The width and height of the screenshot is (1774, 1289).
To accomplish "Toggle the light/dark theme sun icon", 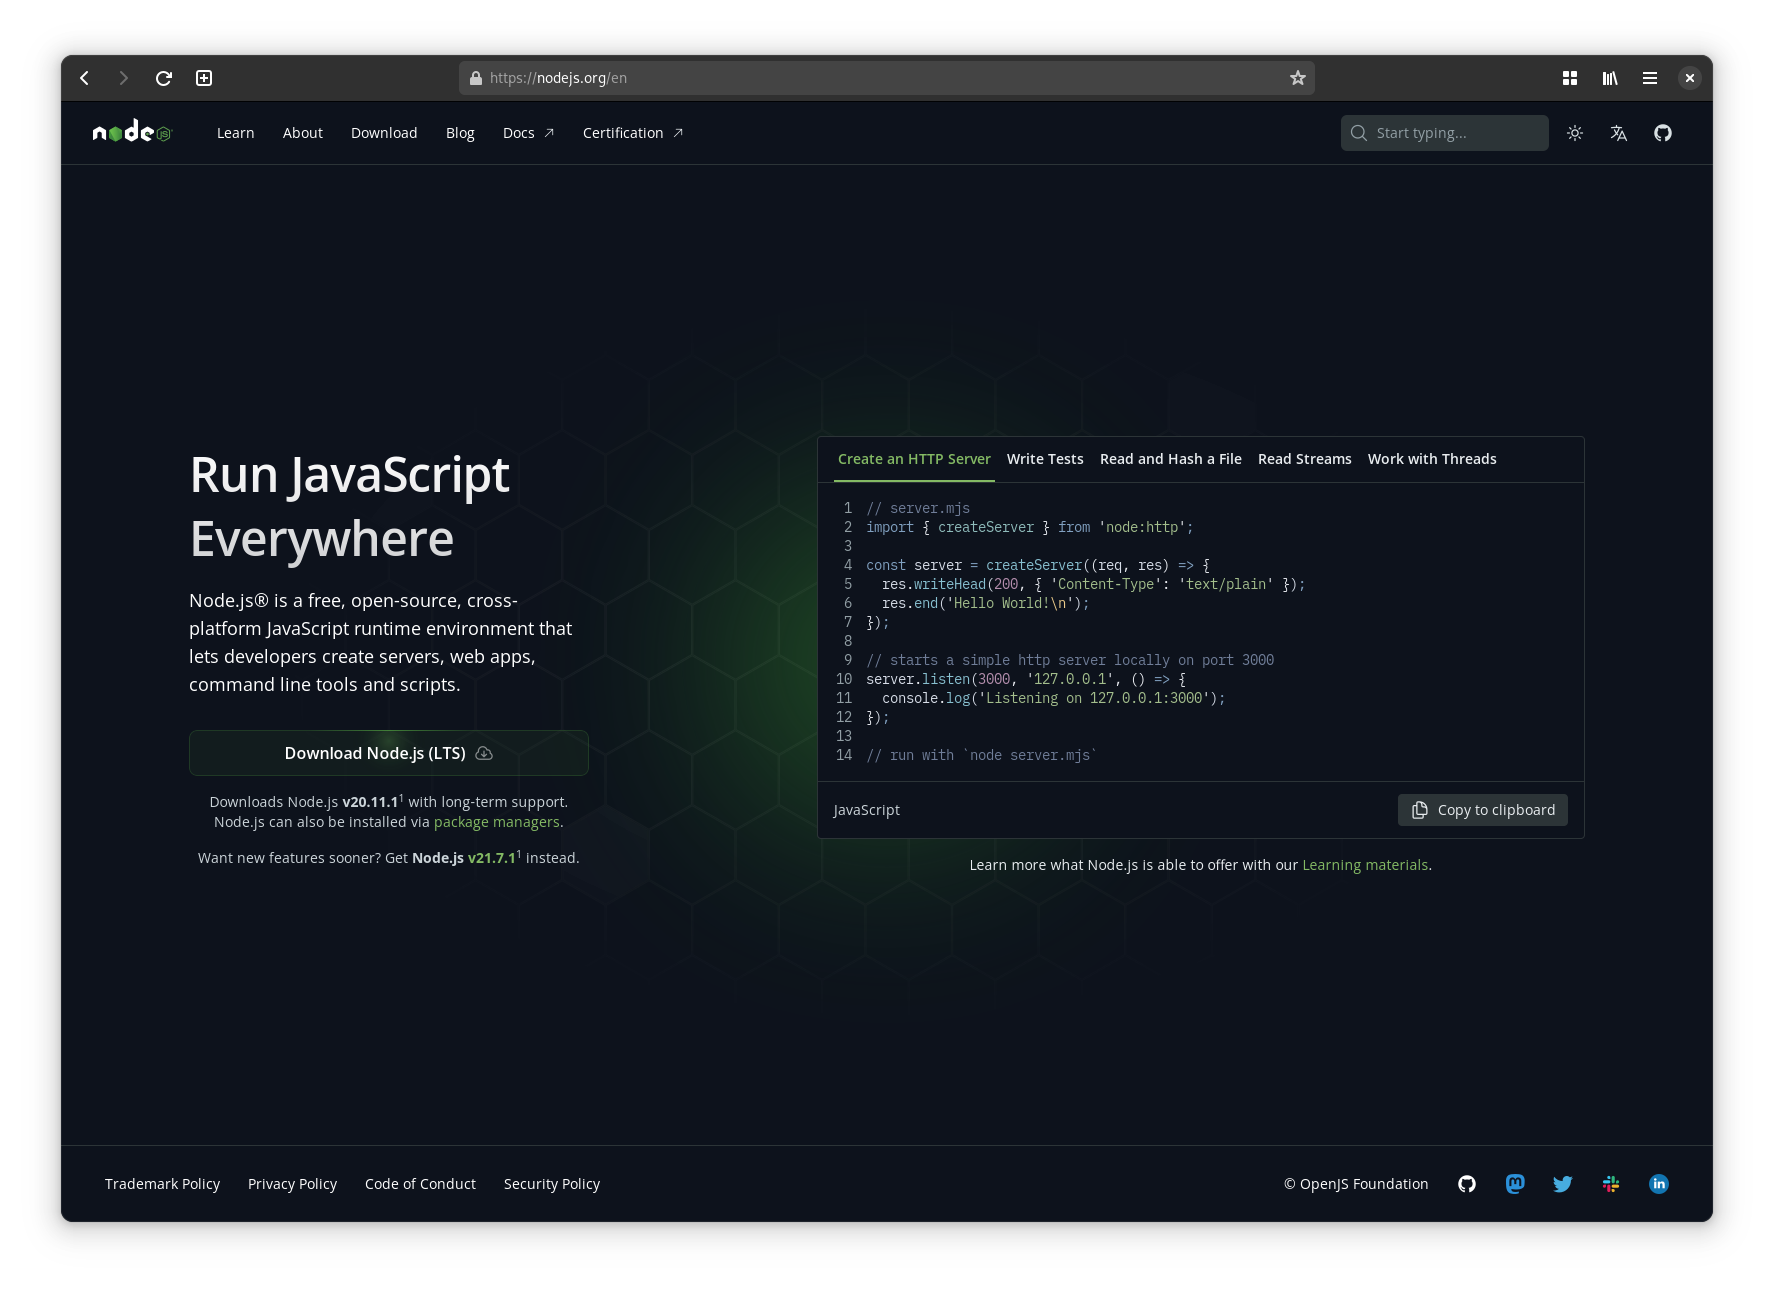I will click(1575, 133).
